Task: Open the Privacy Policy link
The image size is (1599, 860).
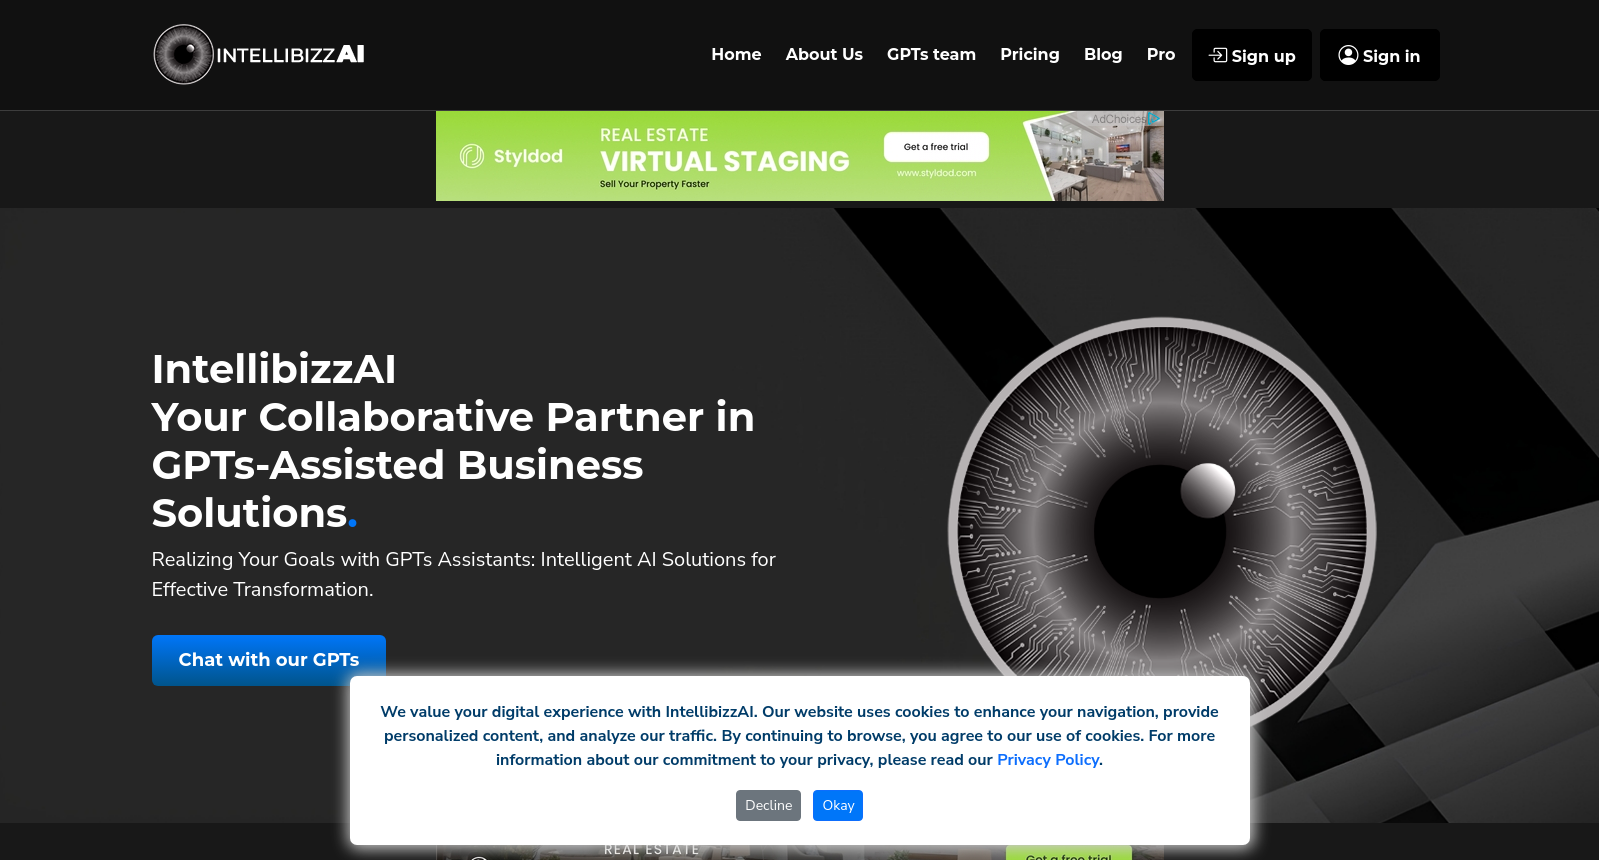Action: [1048, 760]
